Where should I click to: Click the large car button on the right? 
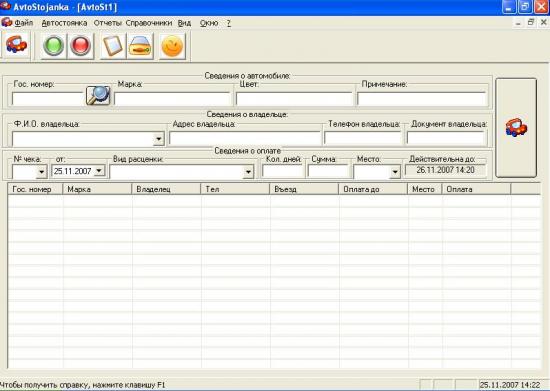(x=516, y=128)
